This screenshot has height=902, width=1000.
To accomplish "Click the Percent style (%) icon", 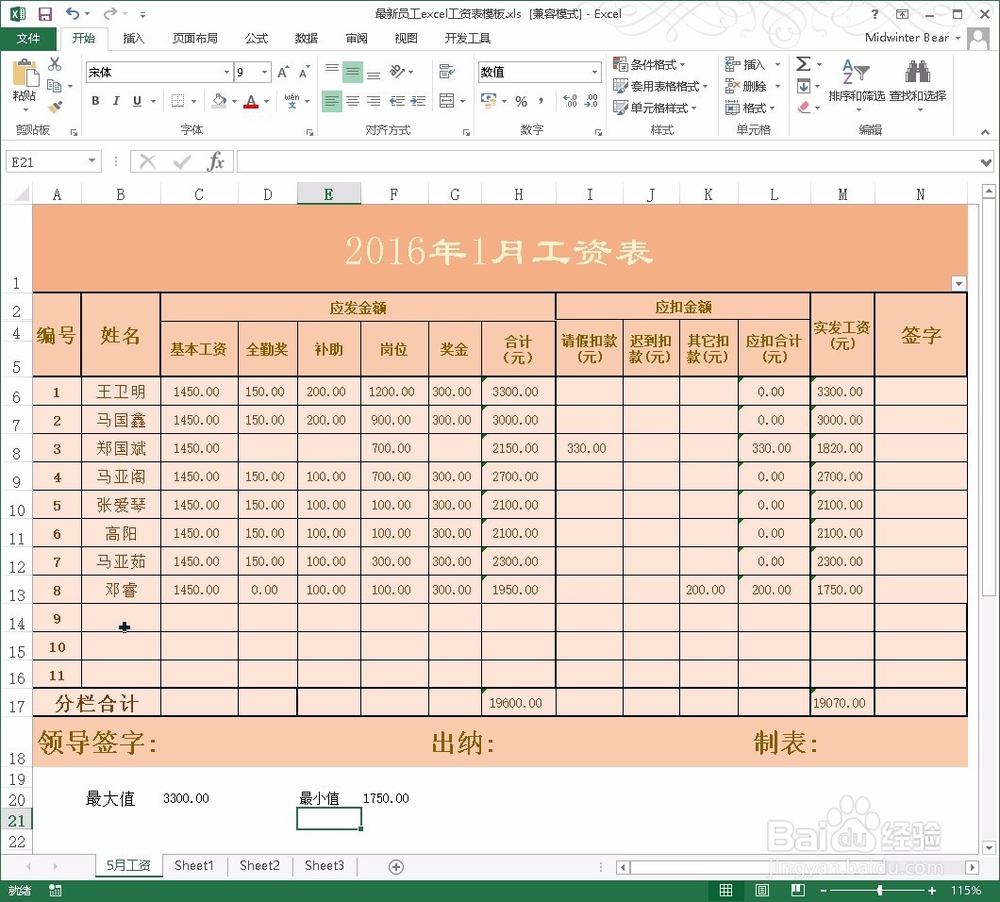I will [521, 101].
